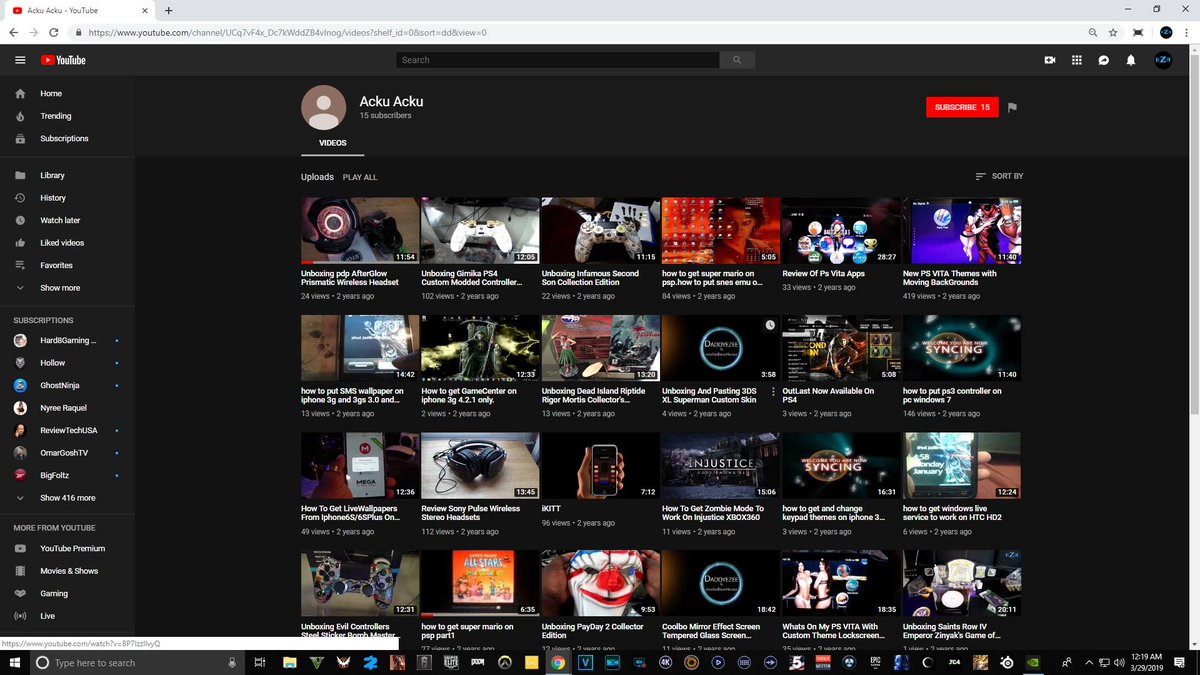Open the Uploads shelf link

[x=317, y=177]
